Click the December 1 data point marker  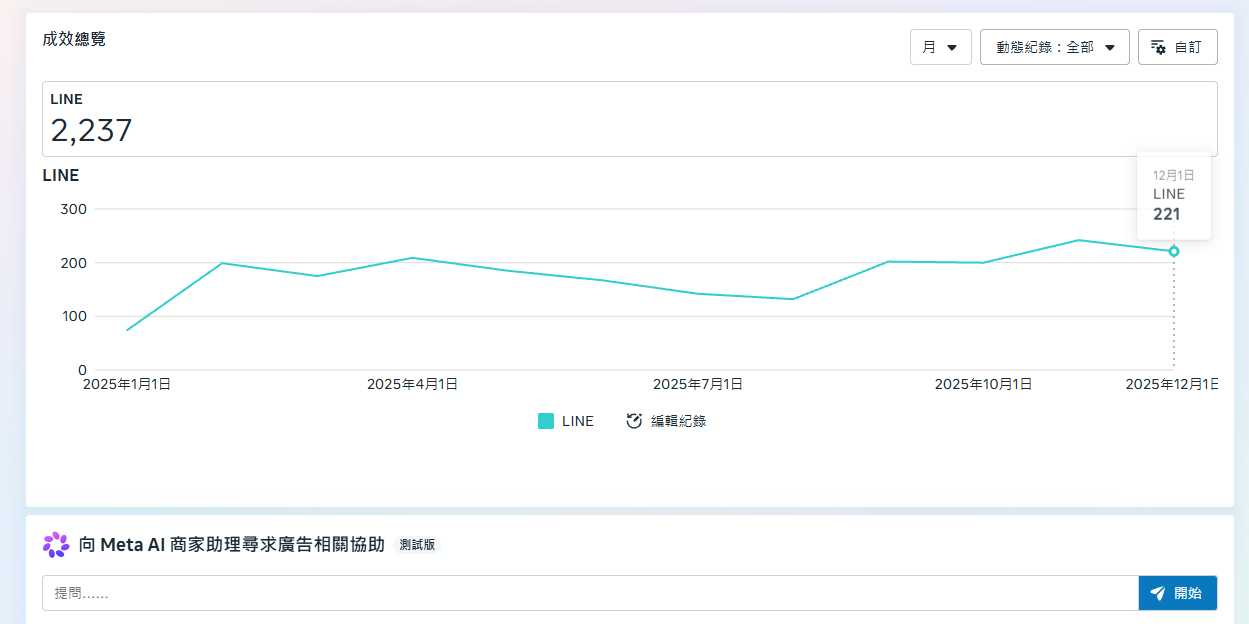pyautogui.click(x=1174, y=251)
